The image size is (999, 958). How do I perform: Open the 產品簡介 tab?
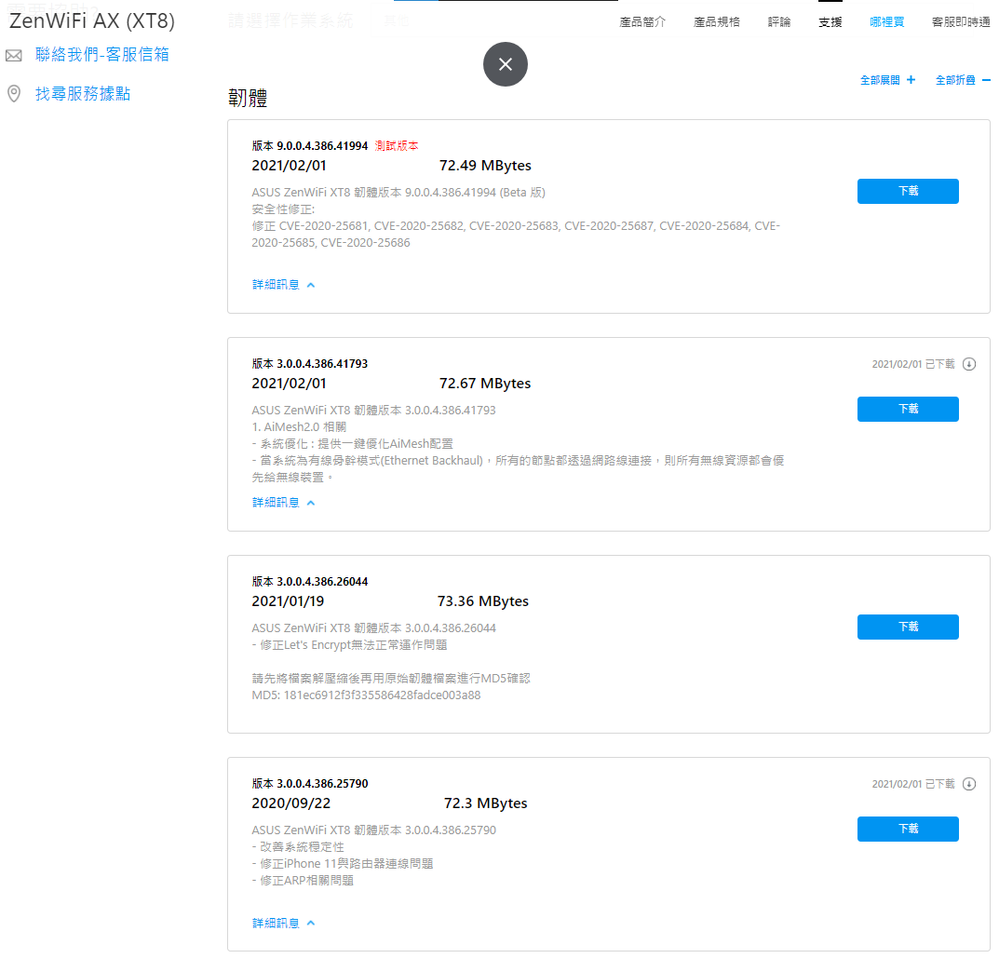point(642,22)
